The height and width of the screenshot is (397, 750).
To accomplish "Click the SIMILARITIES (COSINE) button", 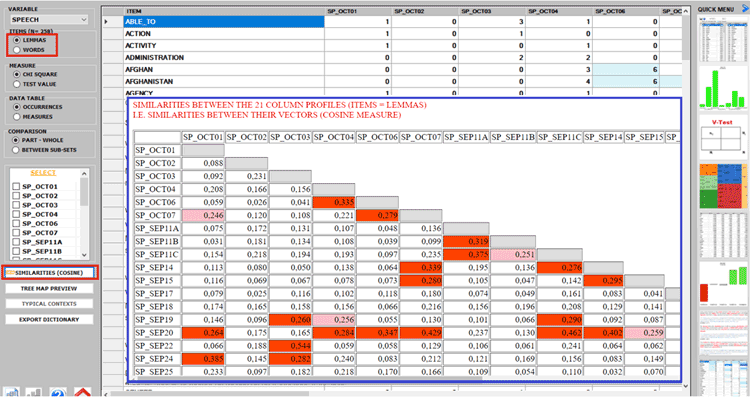I will [49, 273].
